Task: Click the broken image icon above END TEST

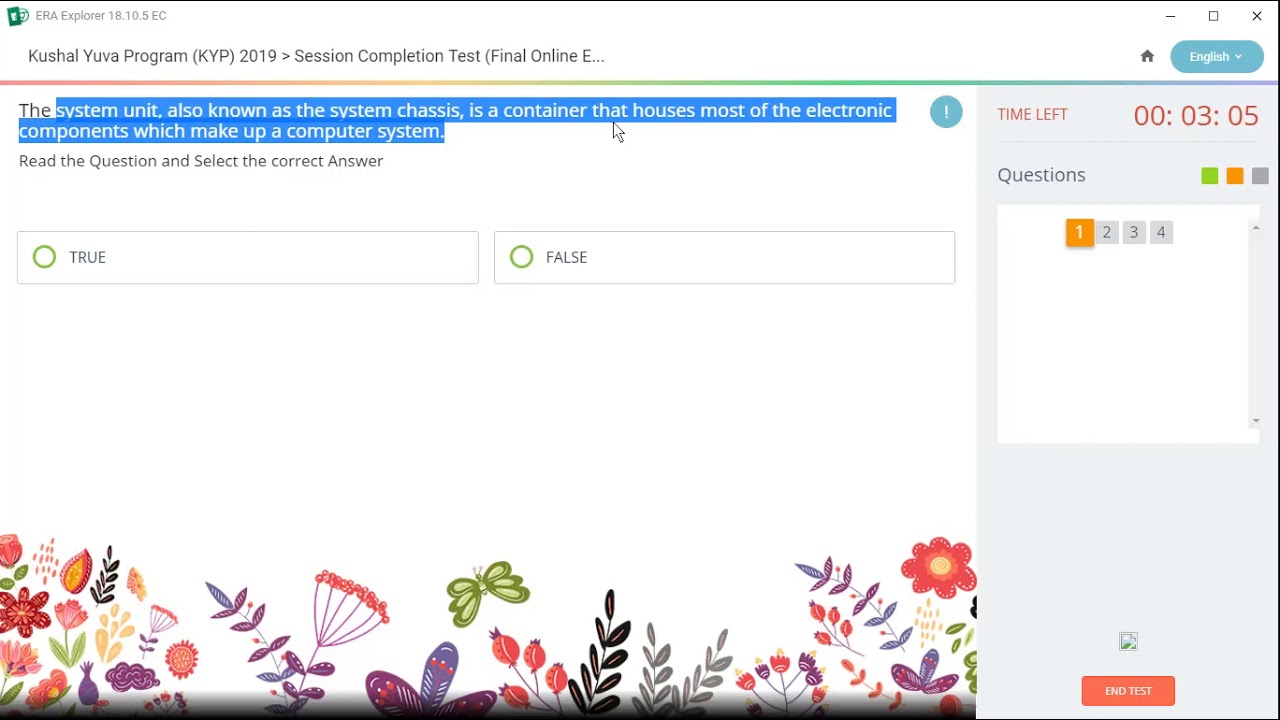Action: (1128, 642)
